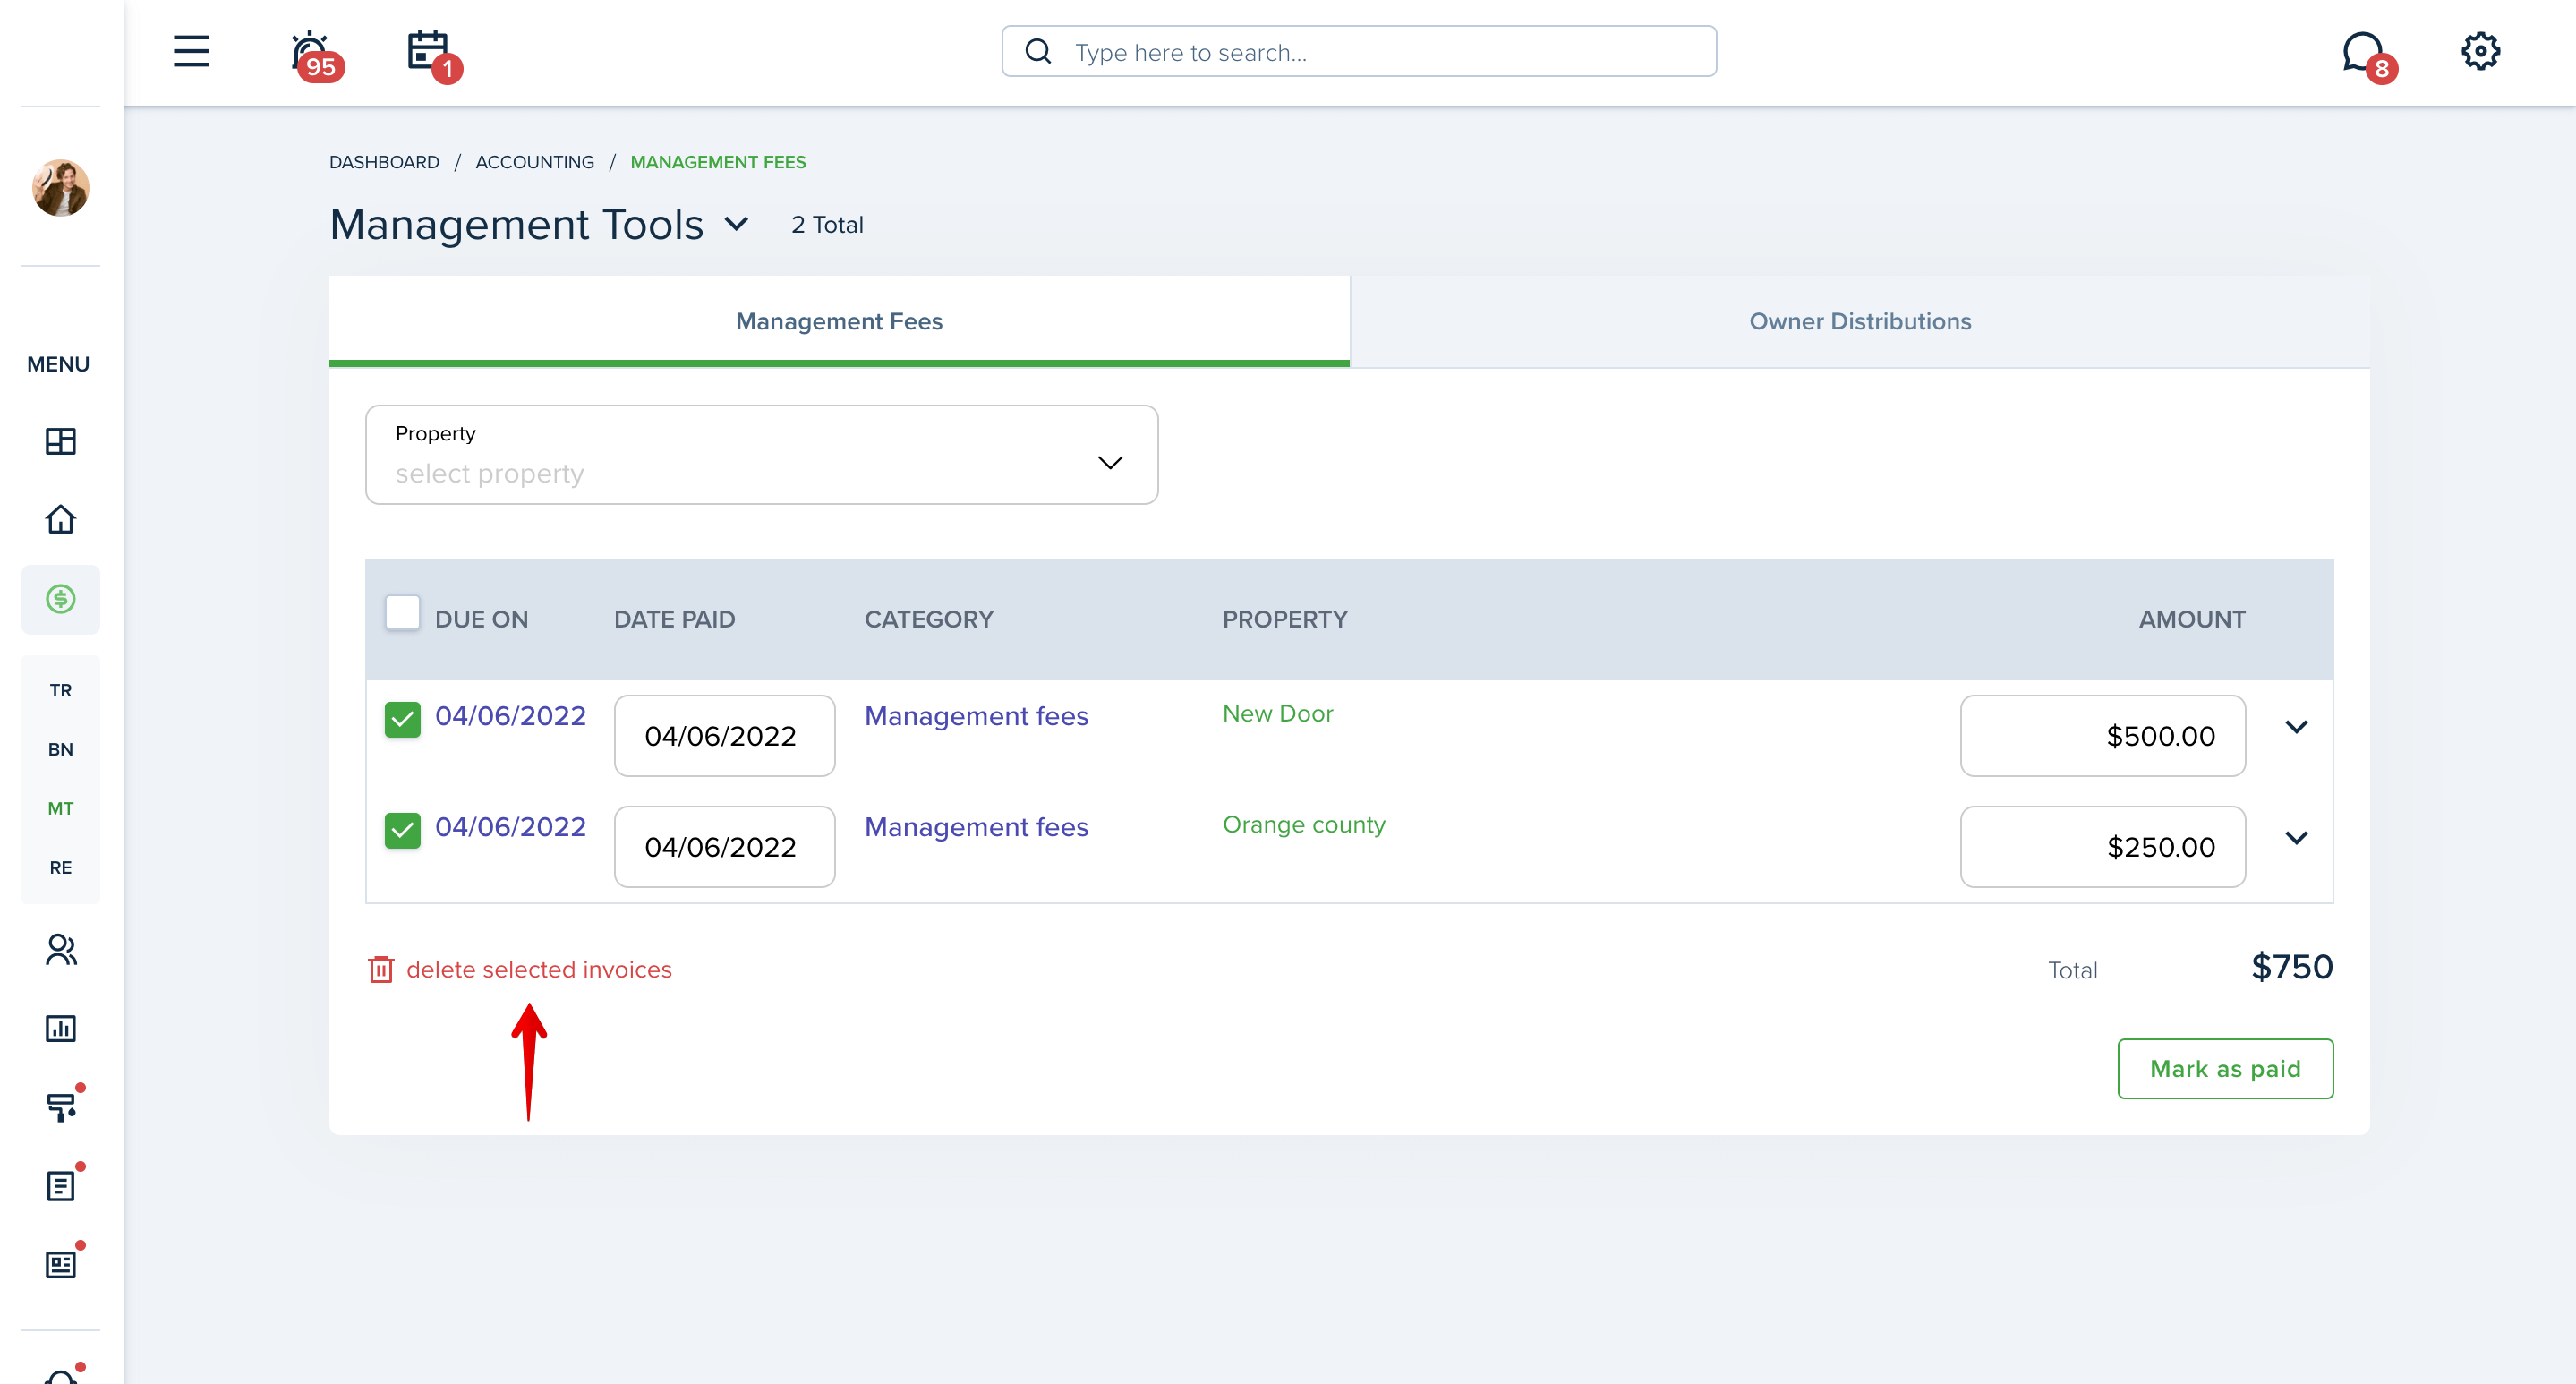The image size is (2576, 1384).
Task: Switch to Owner Distributions tab
Action: (1860, 321)
